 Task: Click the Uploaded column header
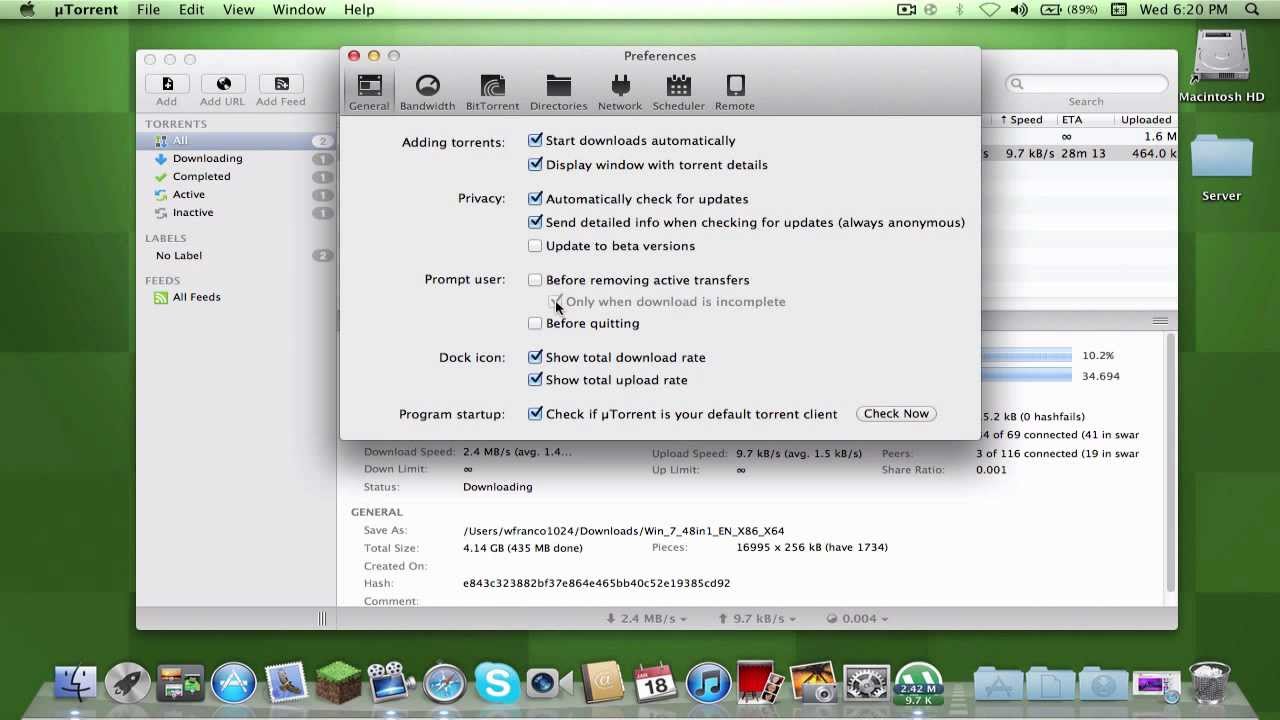(1145, 120)
